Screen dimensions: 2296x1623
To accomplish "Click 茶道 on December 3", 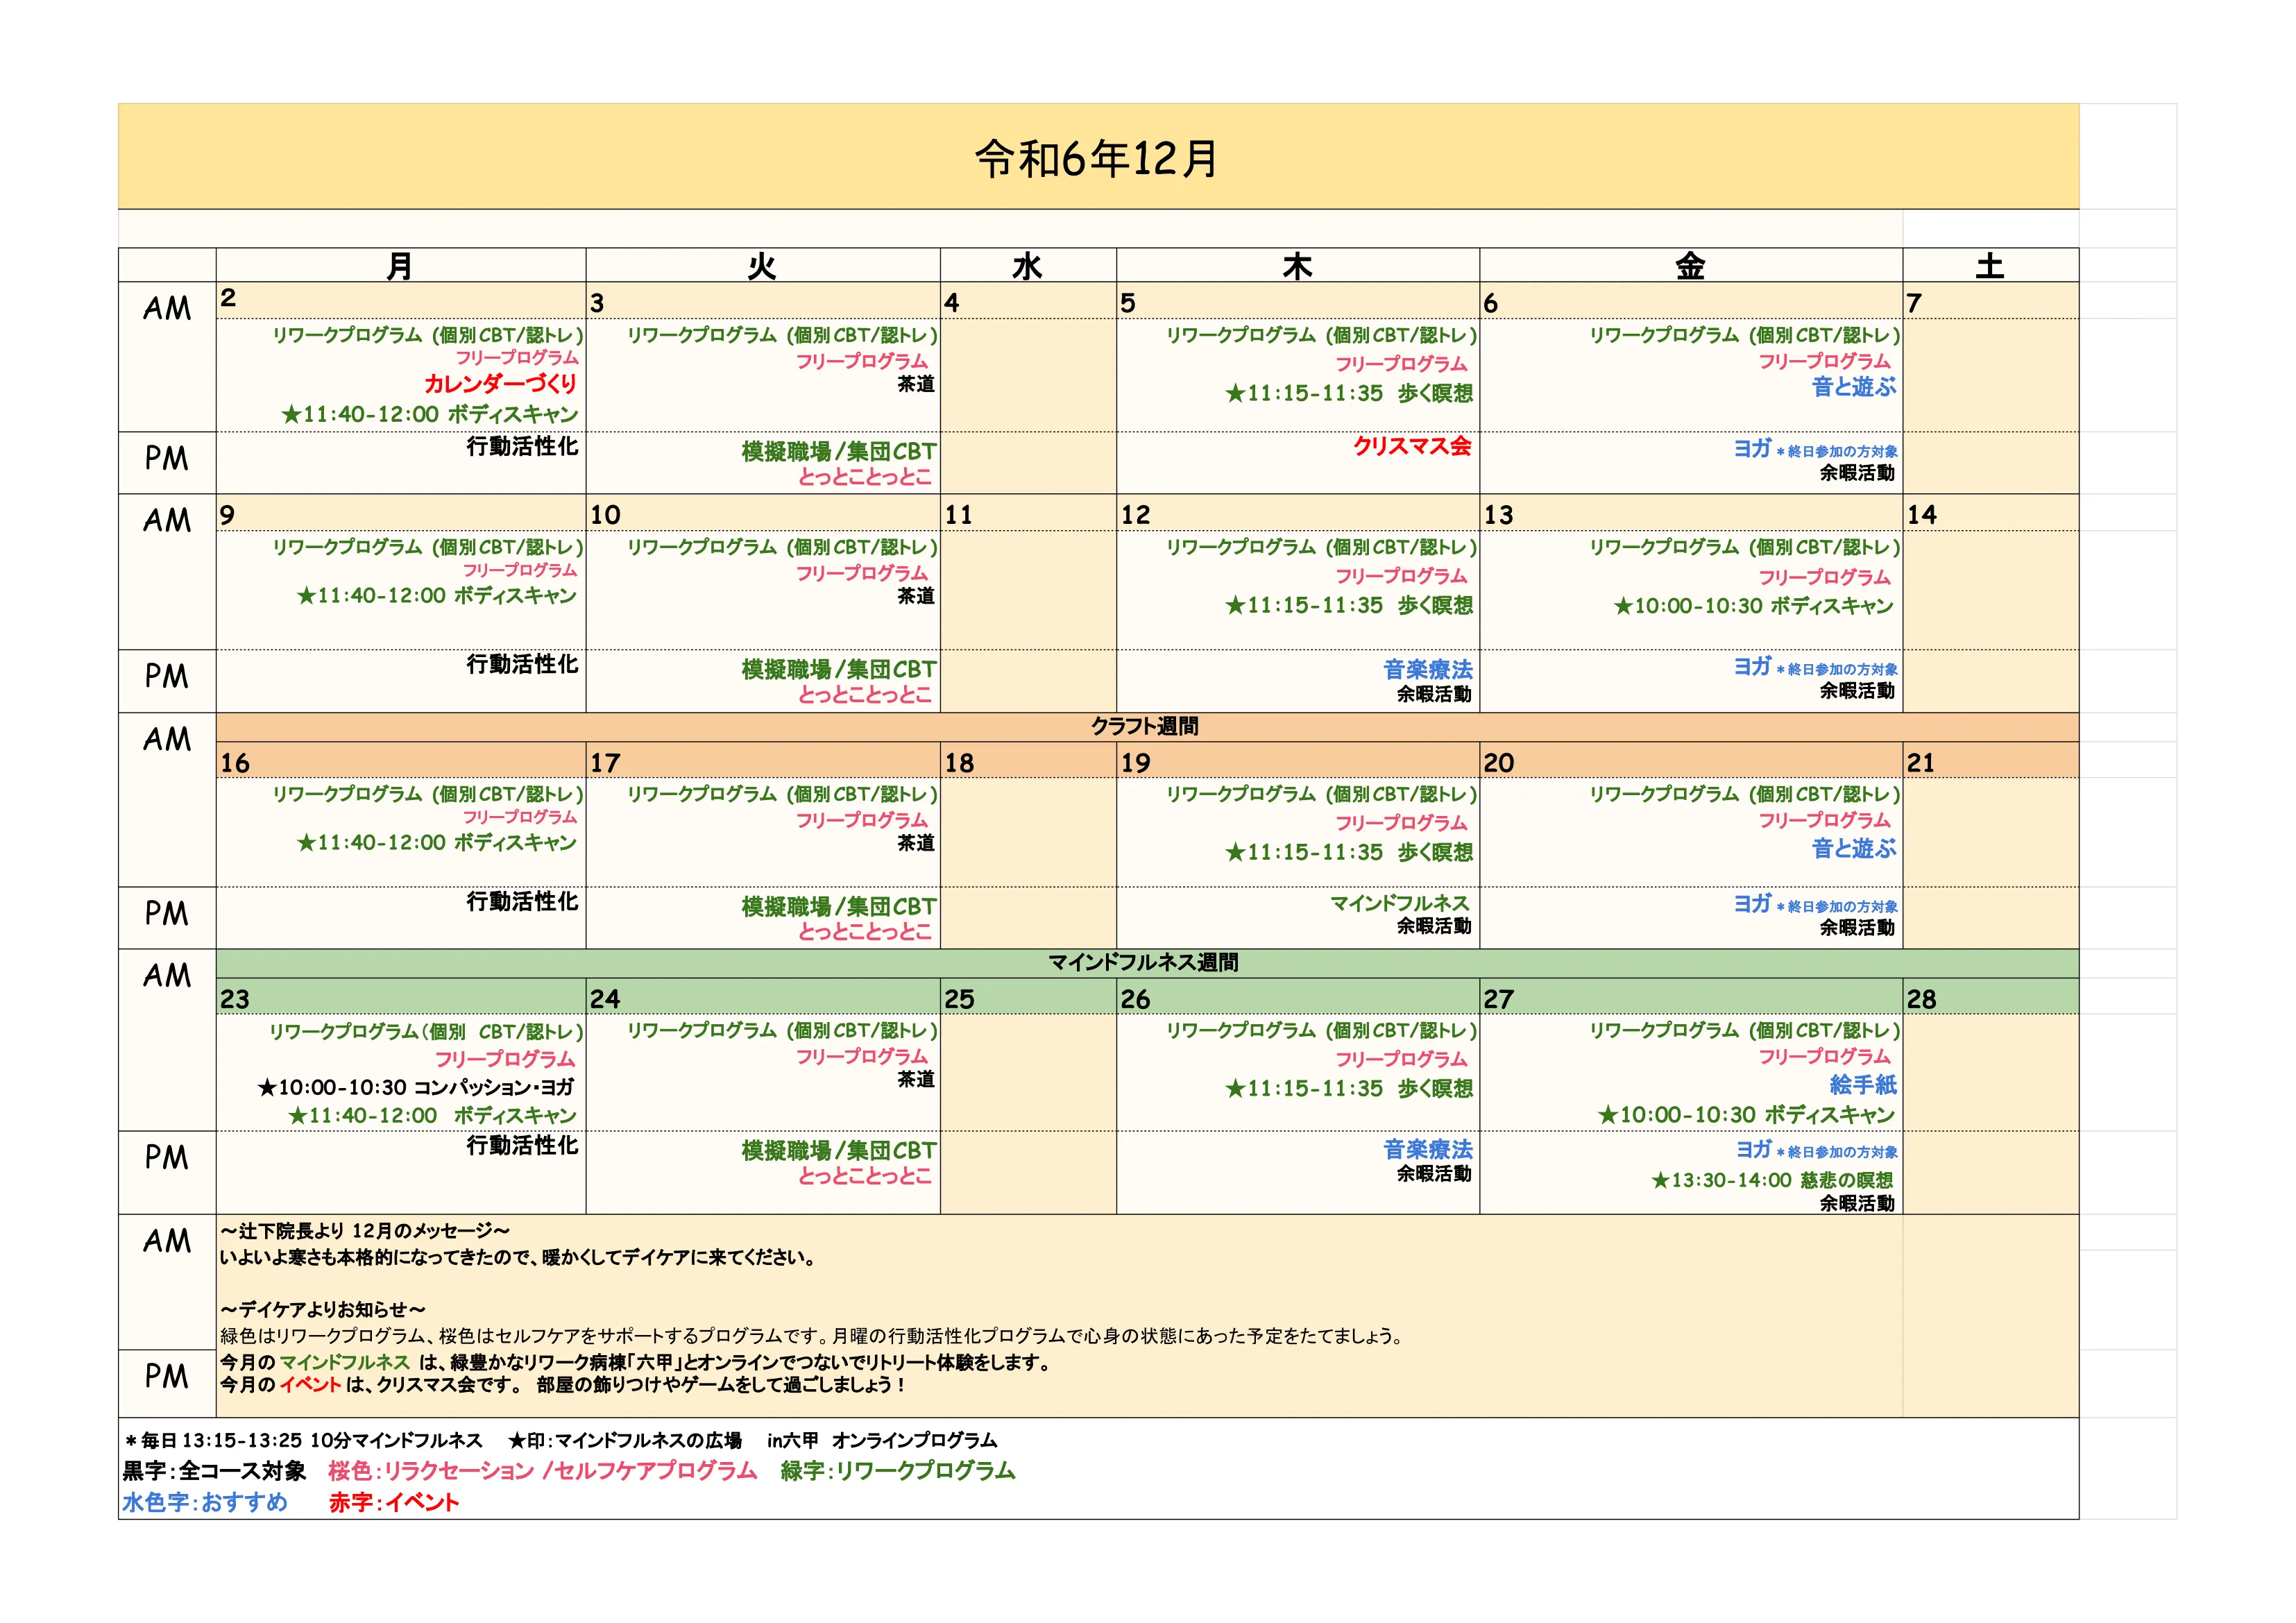I will (916, 384).
